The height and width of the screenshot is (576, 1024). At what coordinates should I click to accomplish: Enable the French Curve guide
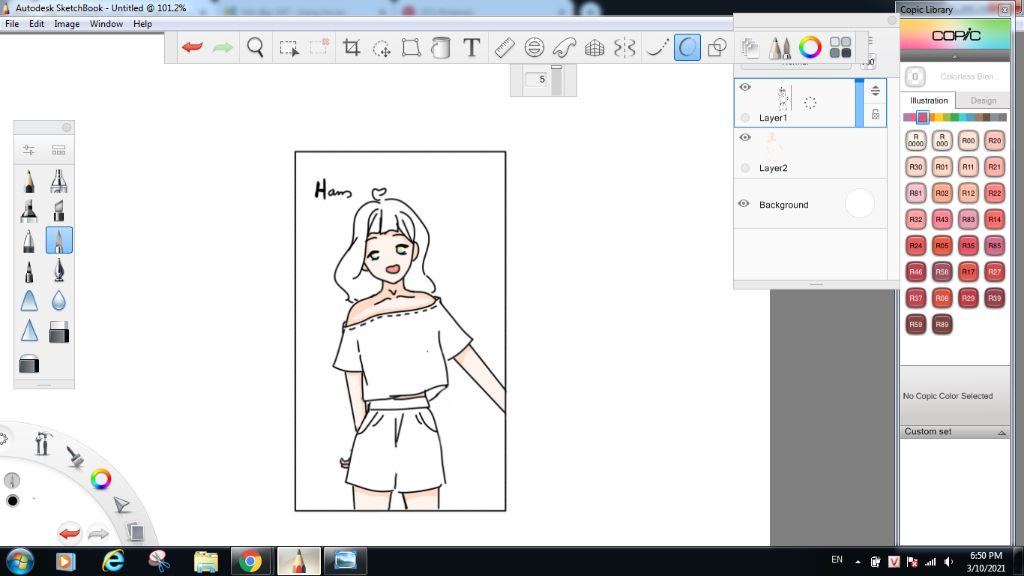tap(564, 47)
